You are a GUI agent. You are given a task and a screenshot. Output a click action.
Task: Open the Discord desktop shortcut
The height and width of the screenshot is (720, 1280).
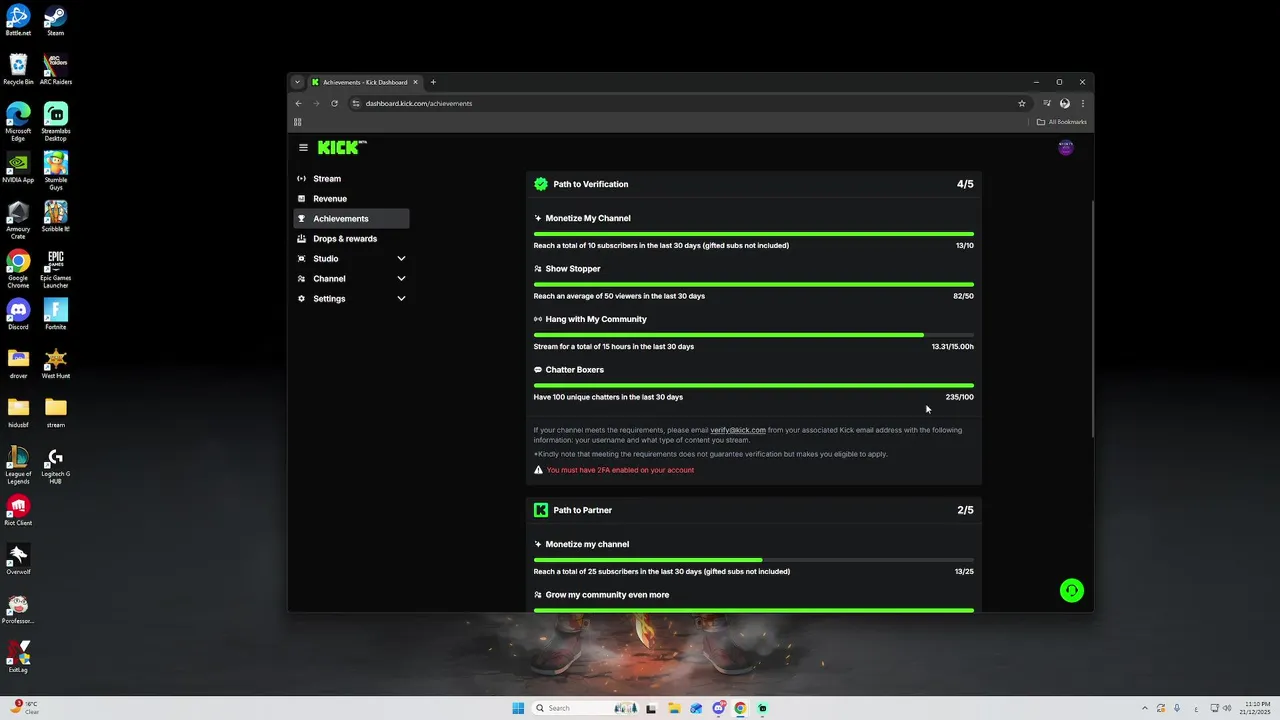point(18,314)
